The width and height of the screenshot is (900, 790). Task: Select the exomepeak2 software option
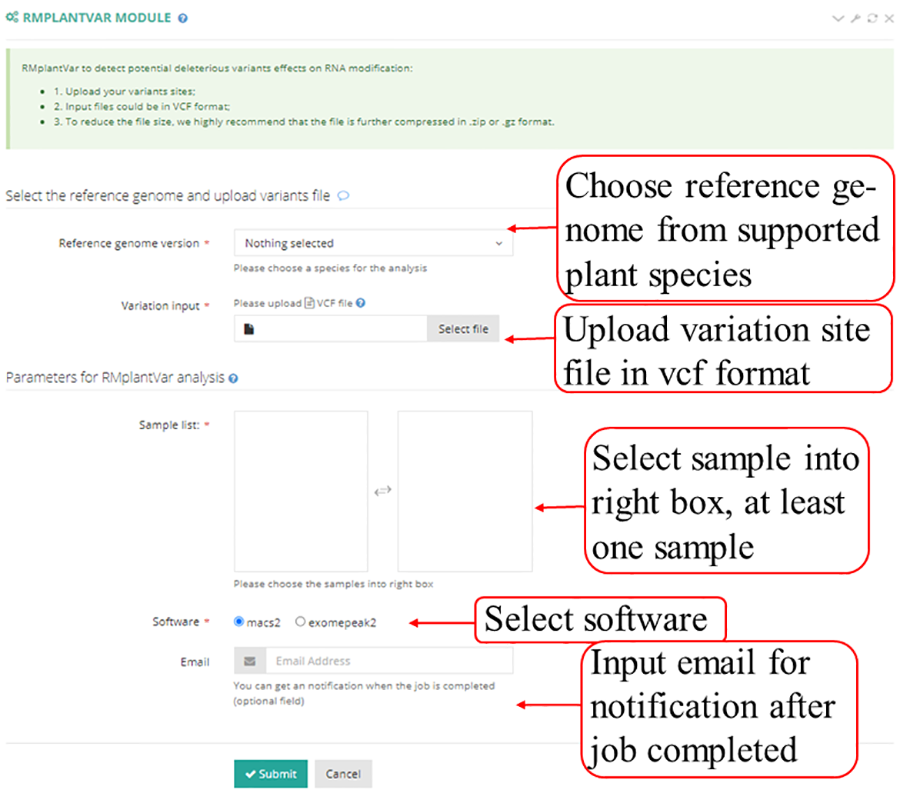pyautogui.click(x=301, y=621)
